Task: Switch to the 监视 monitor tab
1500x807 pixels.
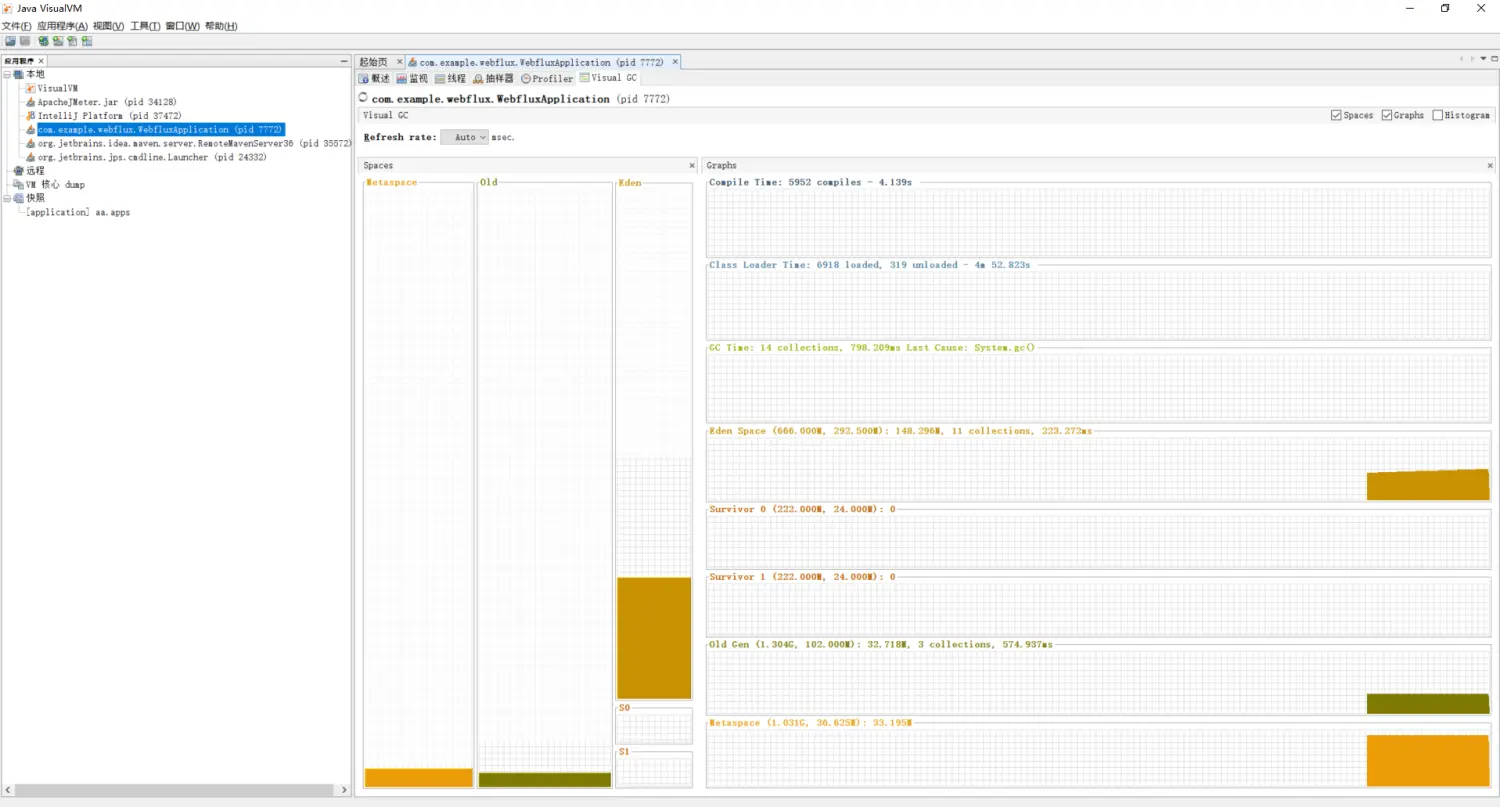Action: coord(412,78)
